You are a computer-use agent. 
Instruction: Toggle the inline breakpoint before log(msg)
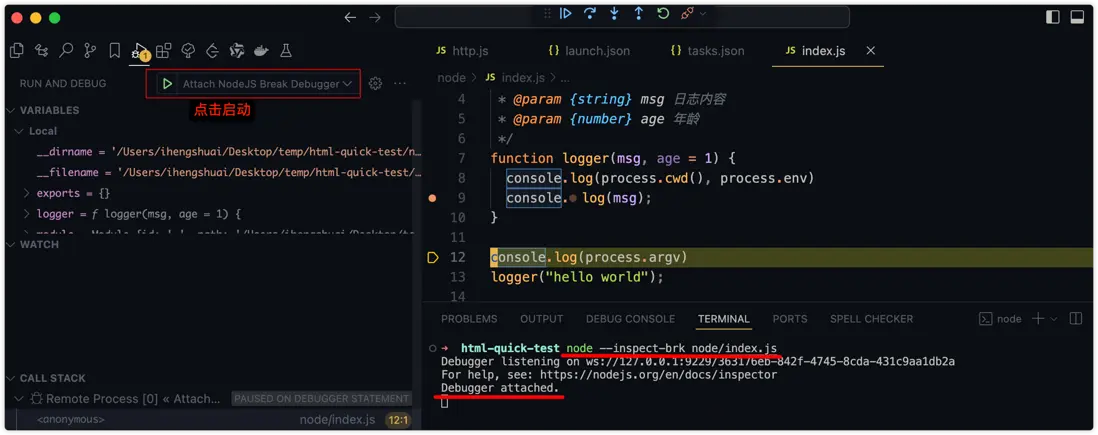tap(573, 198)
